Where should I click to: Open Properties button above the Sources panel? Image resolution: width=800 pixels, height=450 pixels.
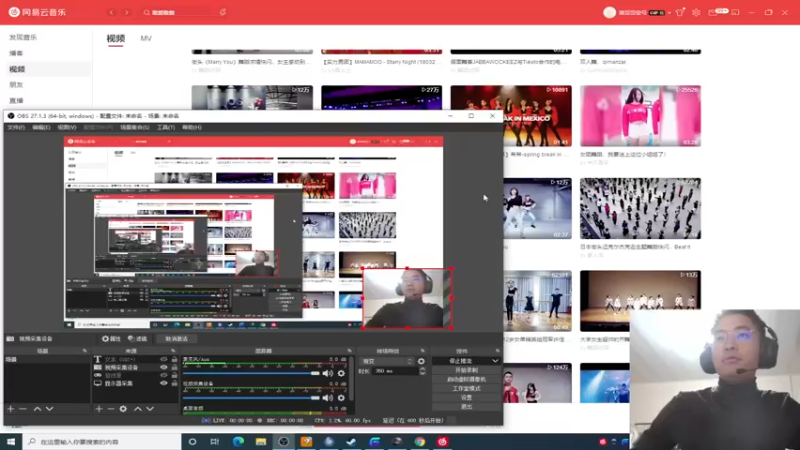click(111, 339)
